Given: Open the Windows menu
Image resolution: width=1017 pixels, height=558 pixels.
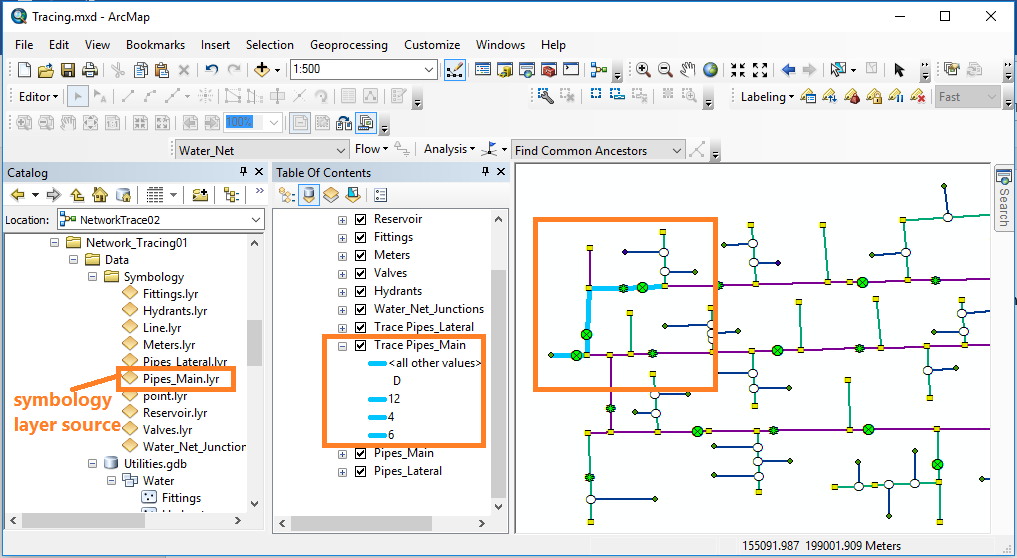Looking at the screenshot, I should click(x=500, y=45).
